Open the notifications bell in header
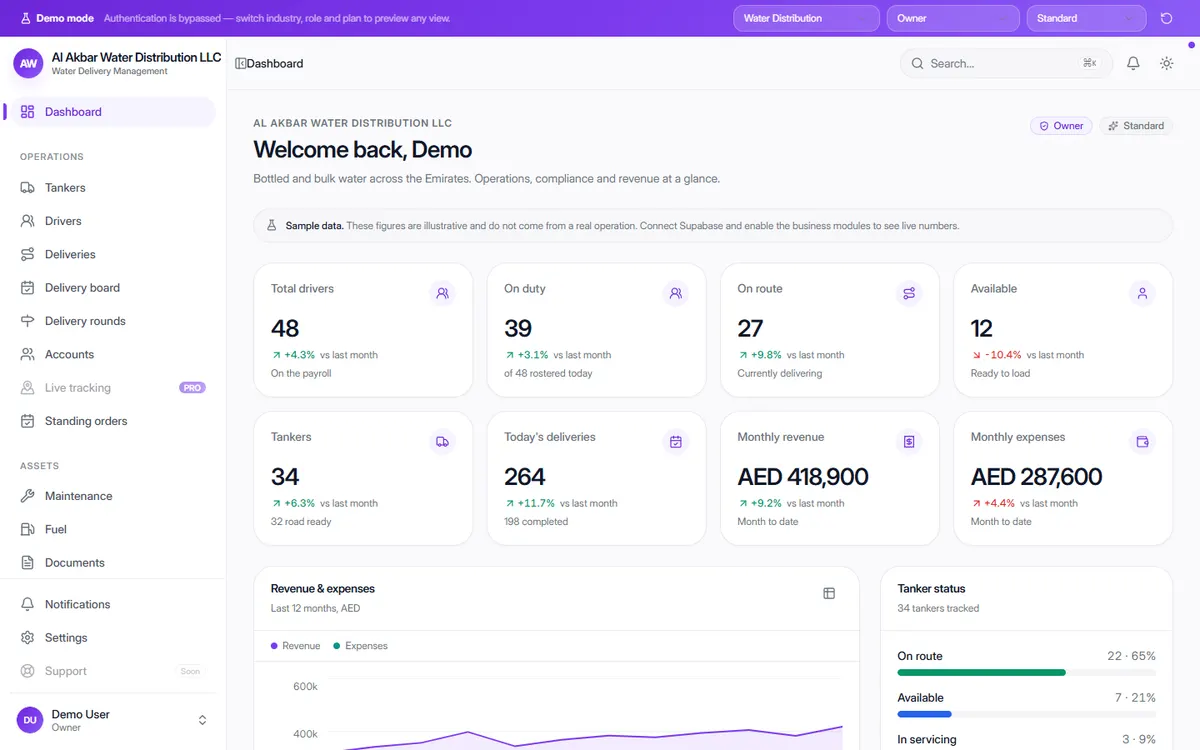The image size is (1200, 750). (1133, 63)
